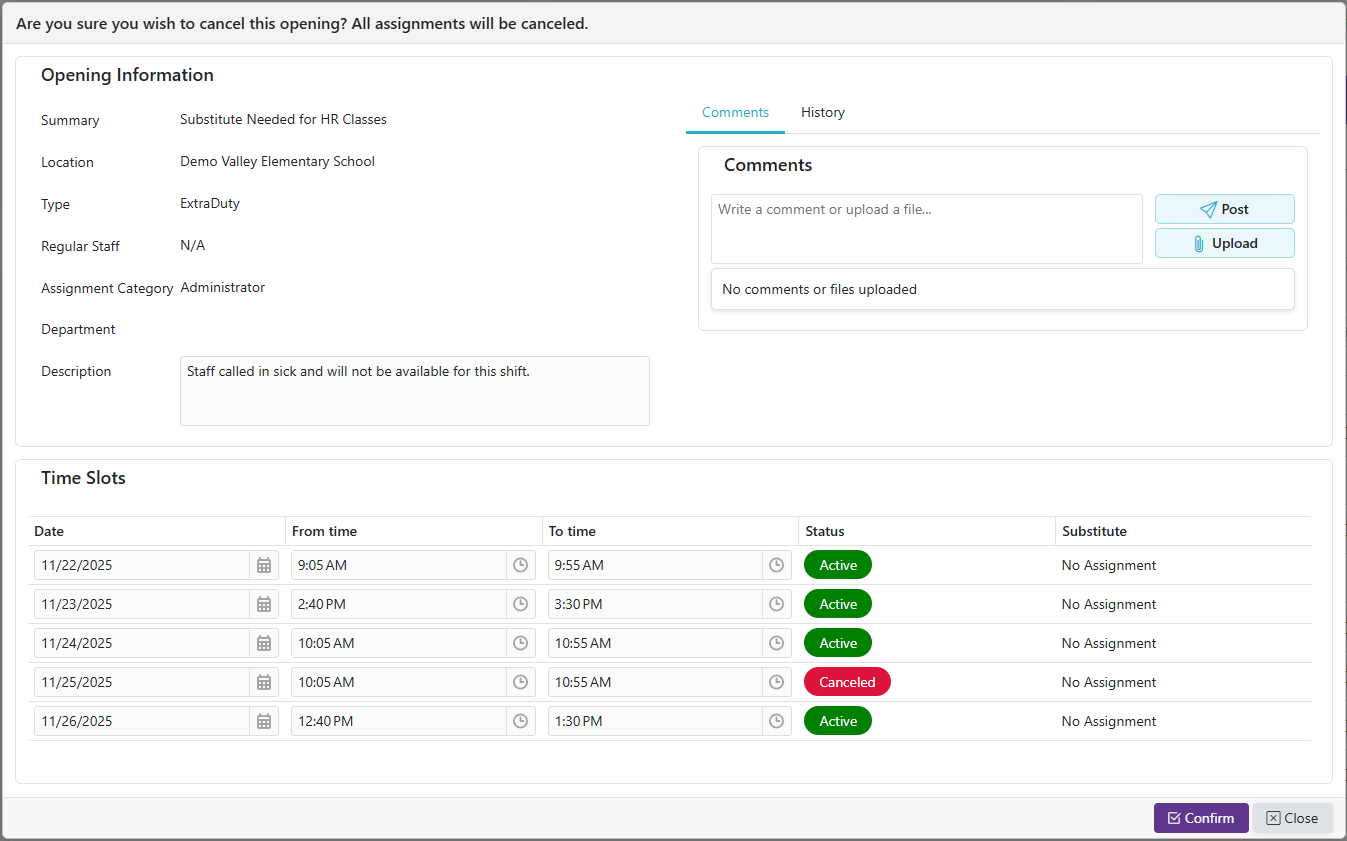Post the comment
Screen dimensions: 1347x841
point(1224,209)
